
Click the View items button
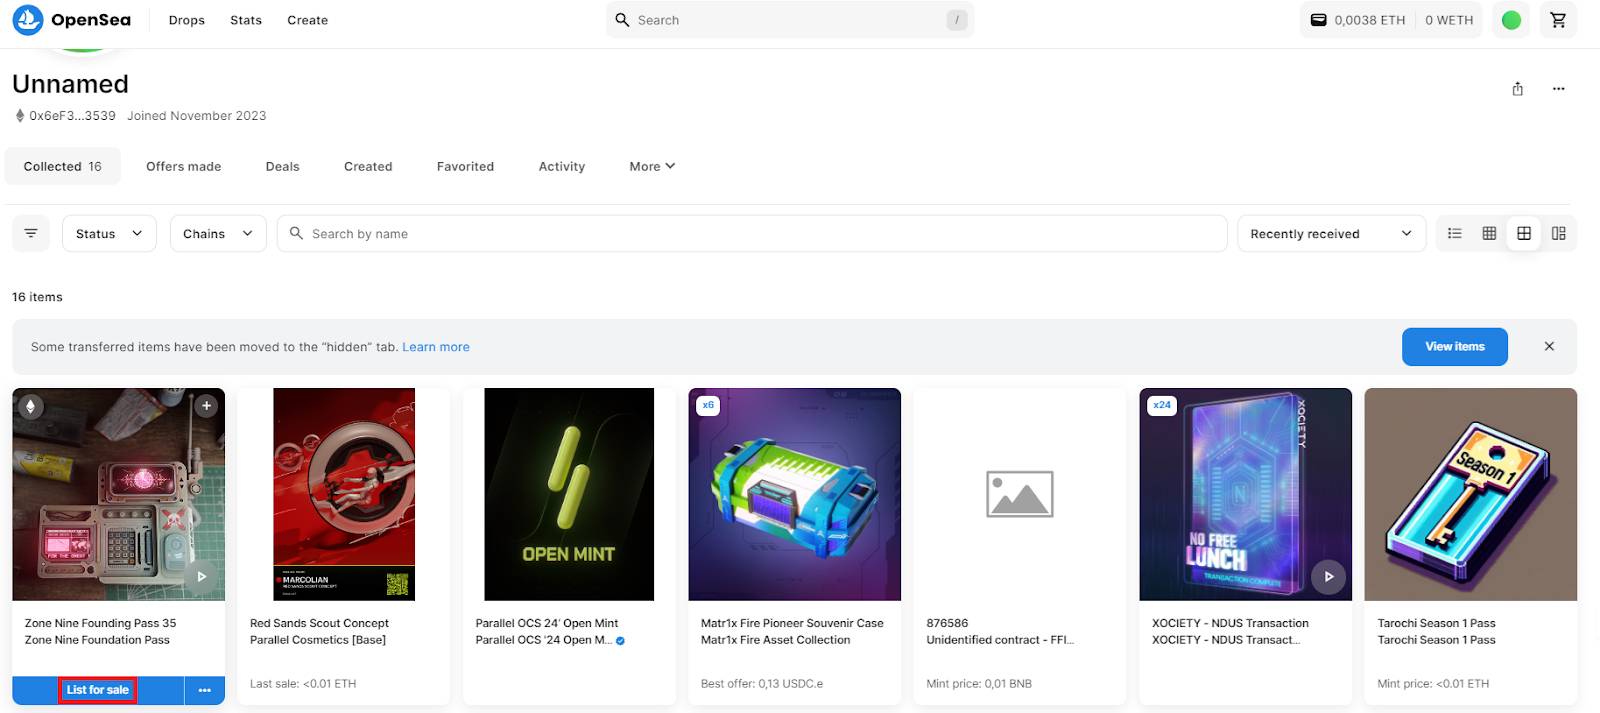[1455, 346]
